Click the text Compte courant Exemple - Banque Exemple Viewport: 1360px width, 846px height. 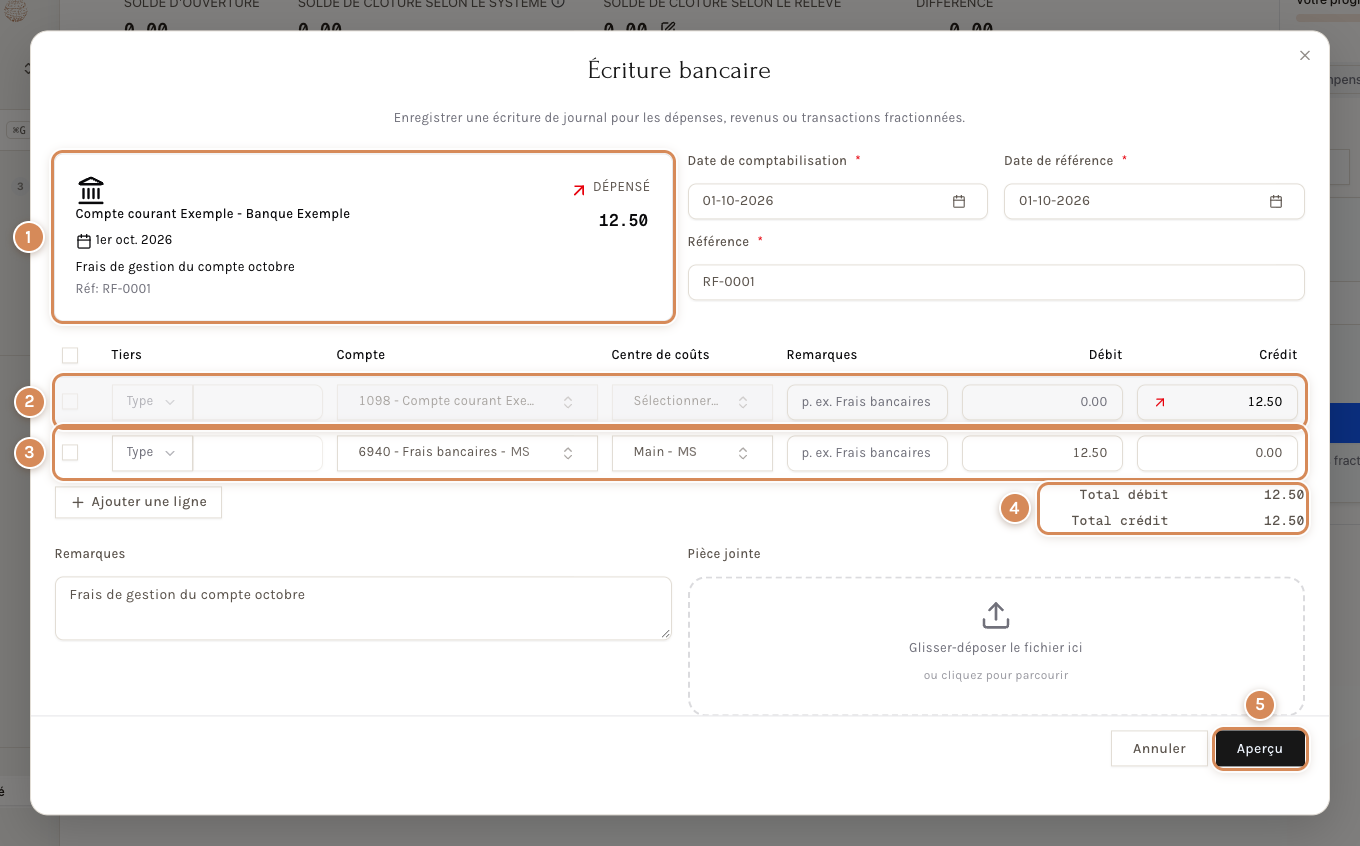(x=213, y=214)
